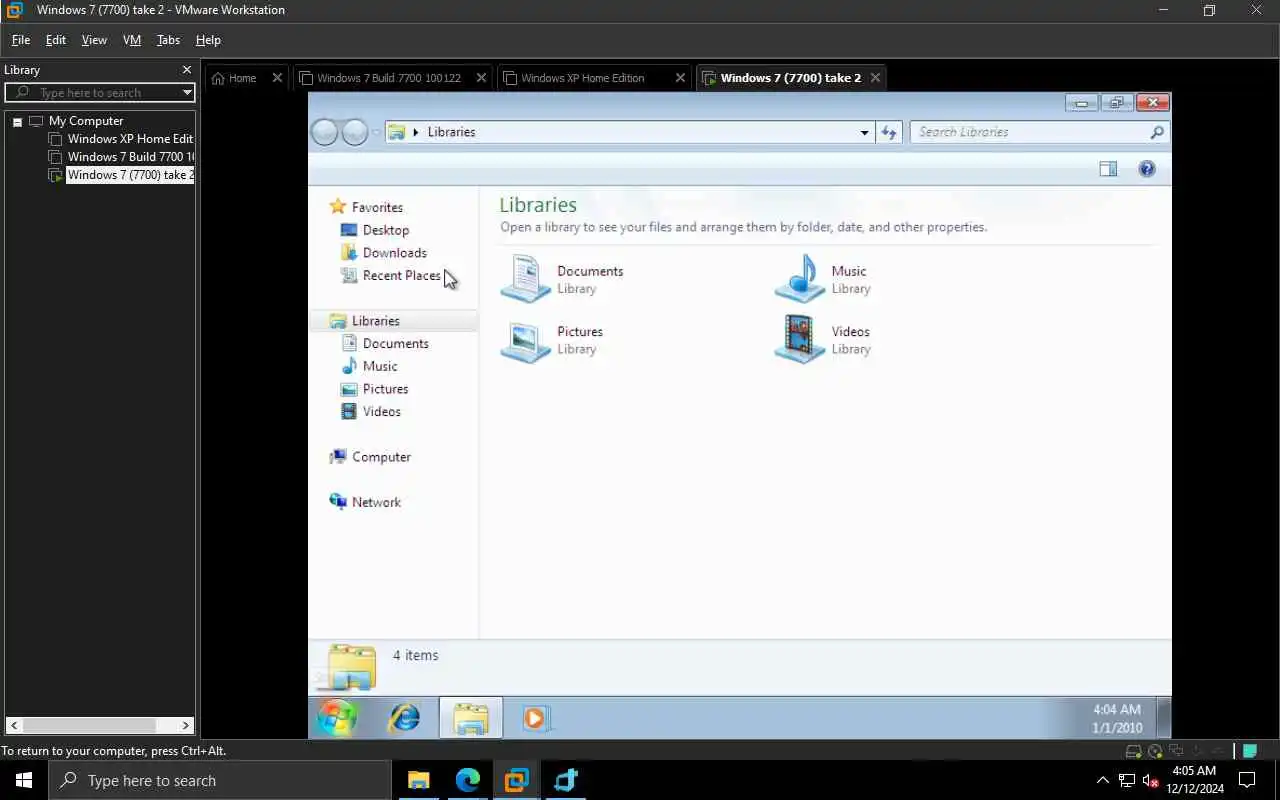
Task: Open Videos in navigation pane
Action: (x=371, y=412)
